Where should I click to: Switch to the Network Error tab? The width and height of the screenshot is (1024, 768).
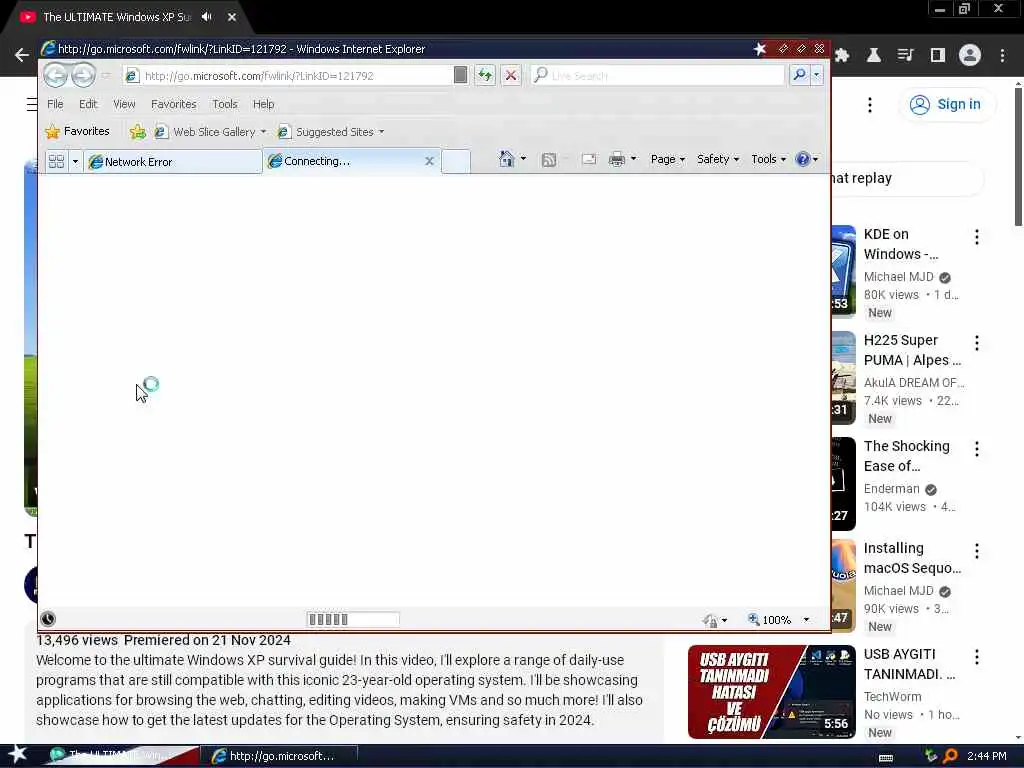(173, 161)
